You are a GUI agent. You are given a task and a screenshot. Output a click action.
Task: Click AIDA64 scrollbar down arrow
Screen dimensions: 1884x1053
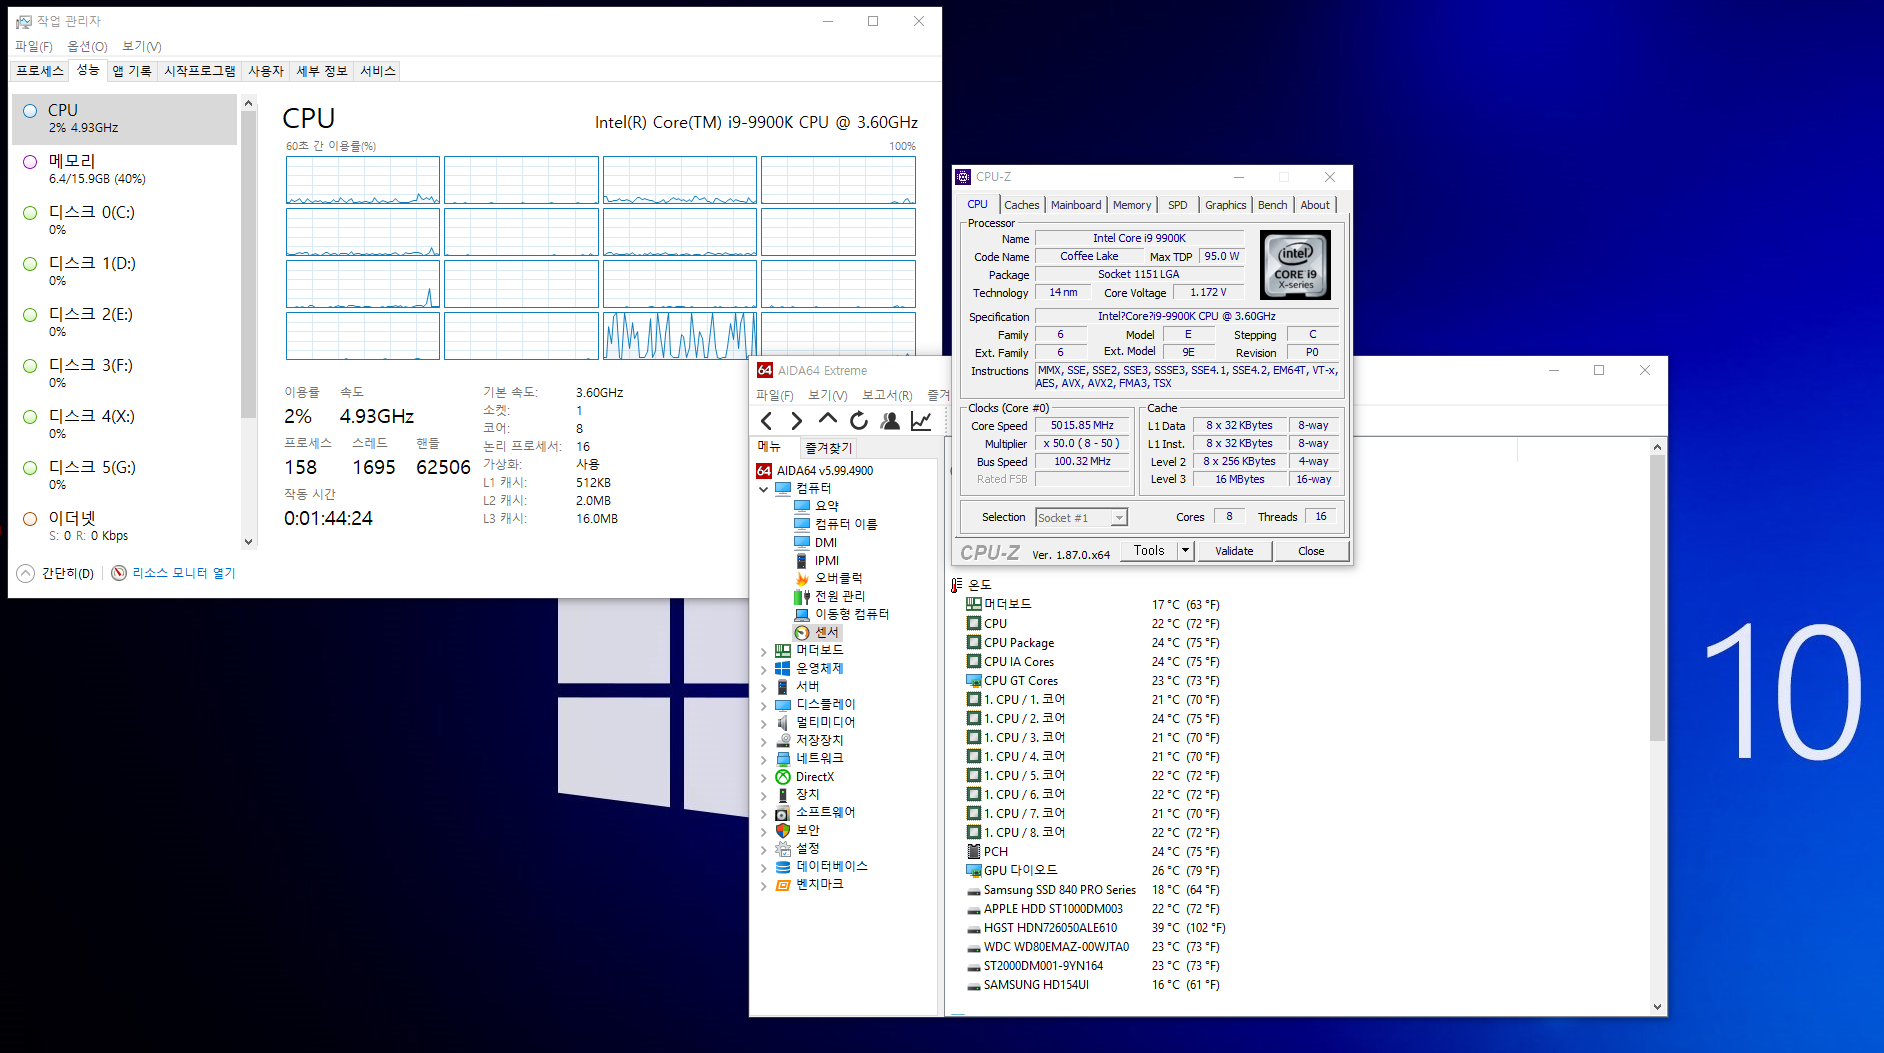[1657, 1007]
